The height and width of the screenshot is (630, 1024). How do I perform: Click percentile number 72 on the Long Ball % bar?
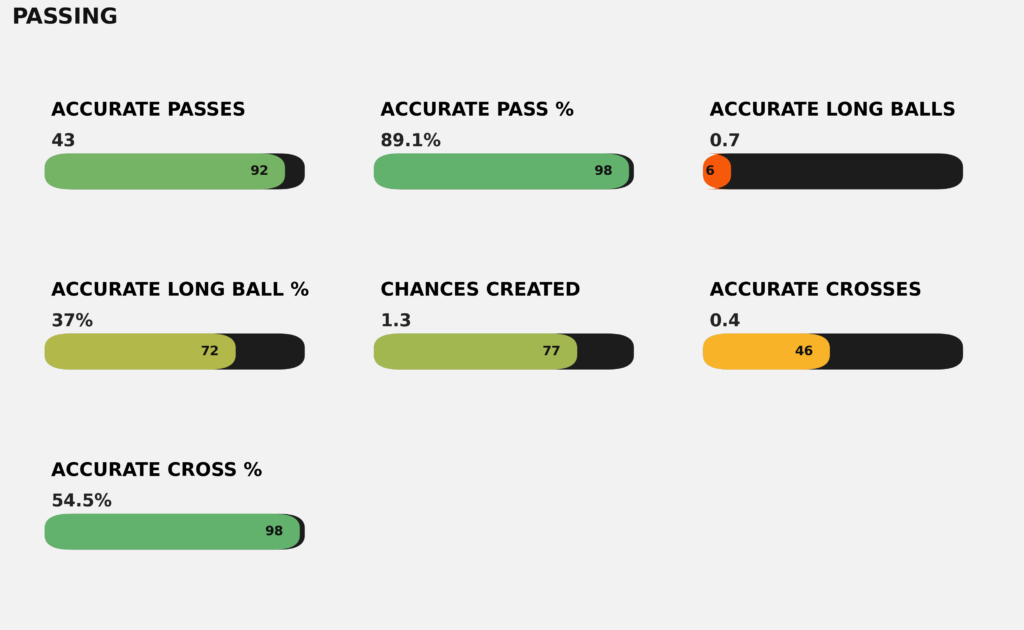209,351
